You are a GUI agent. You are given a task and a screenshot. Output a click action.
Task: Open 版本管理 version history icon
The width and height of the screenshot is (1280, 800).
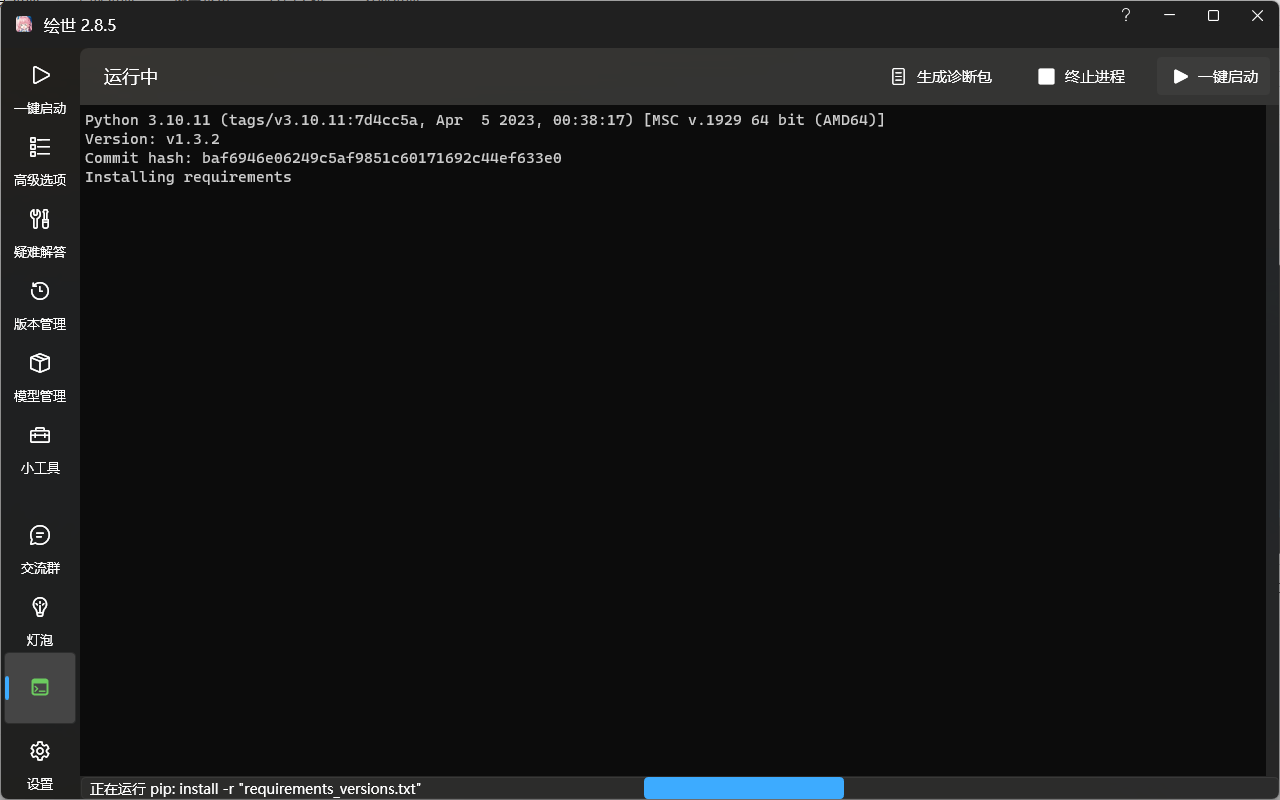click(40, 292)
